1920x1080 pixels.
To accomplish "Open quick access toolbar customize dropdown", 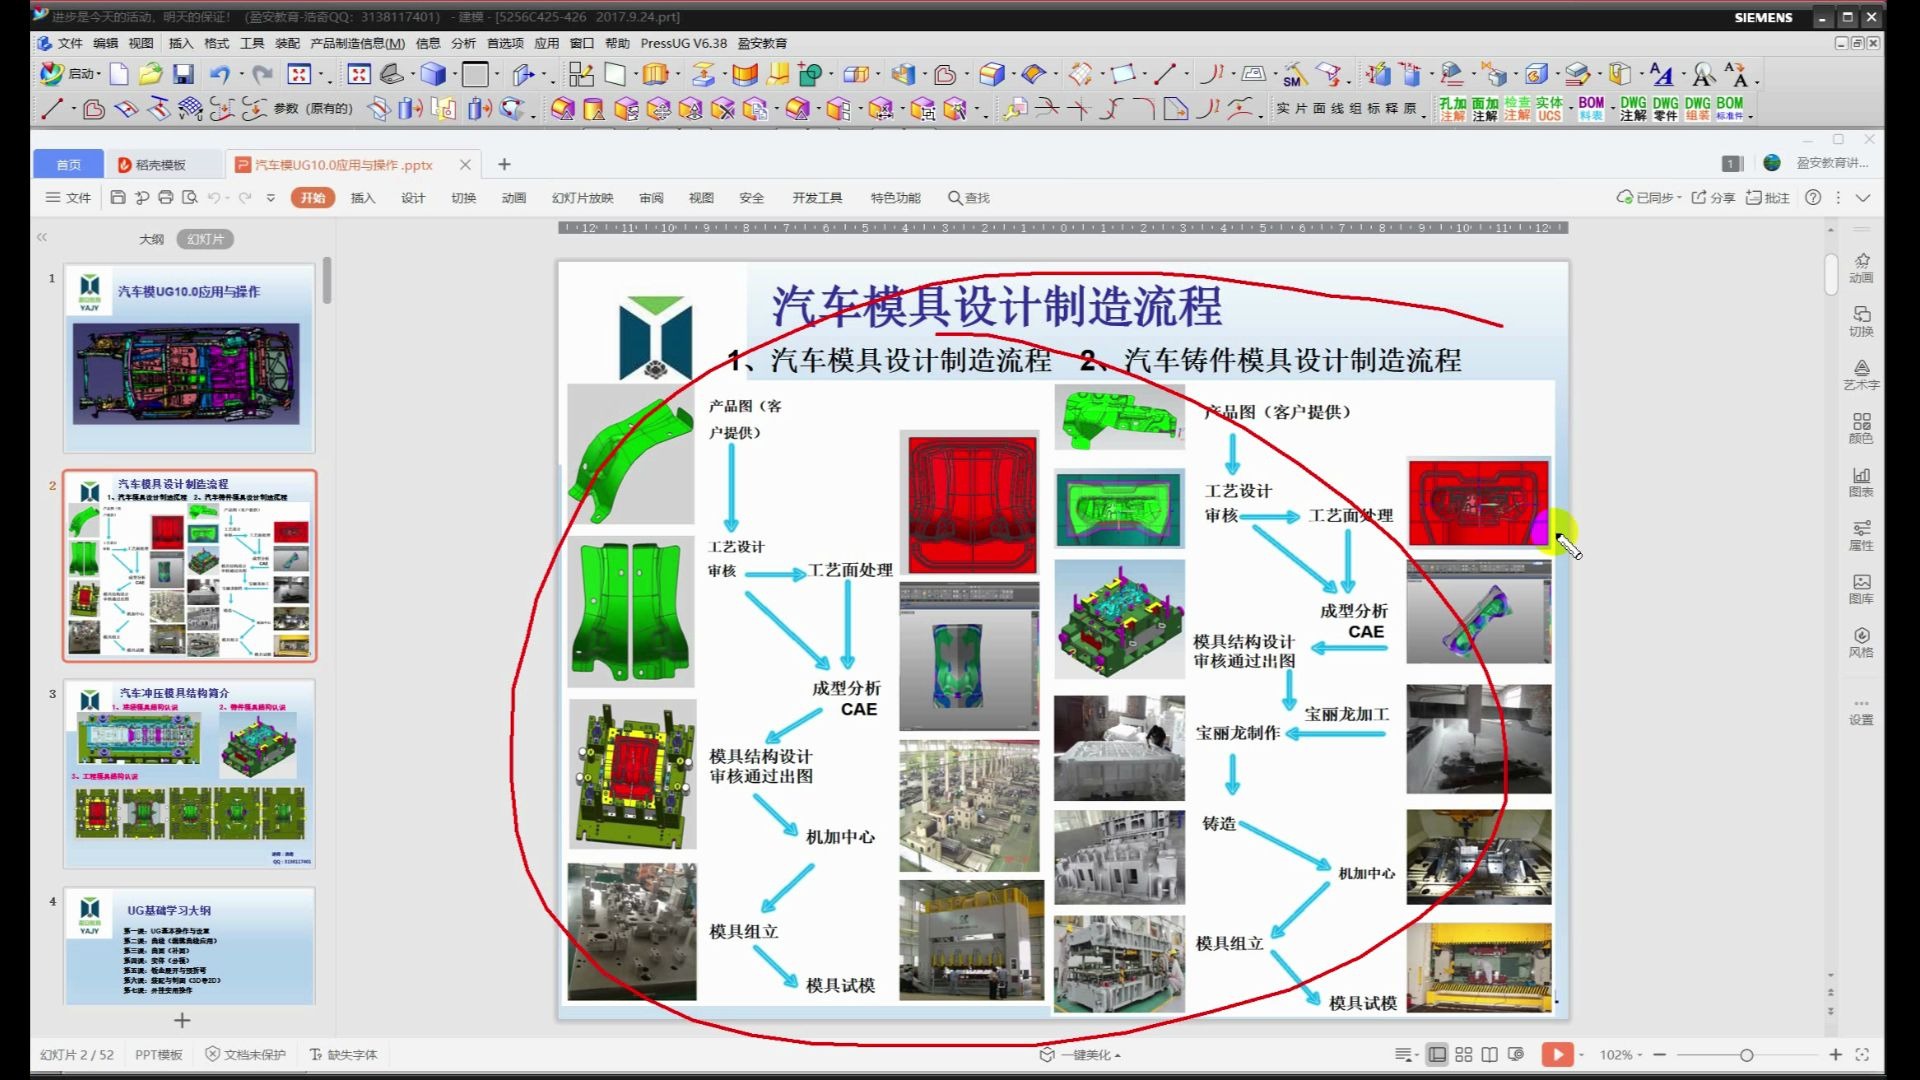I will (x=271, y=198).
